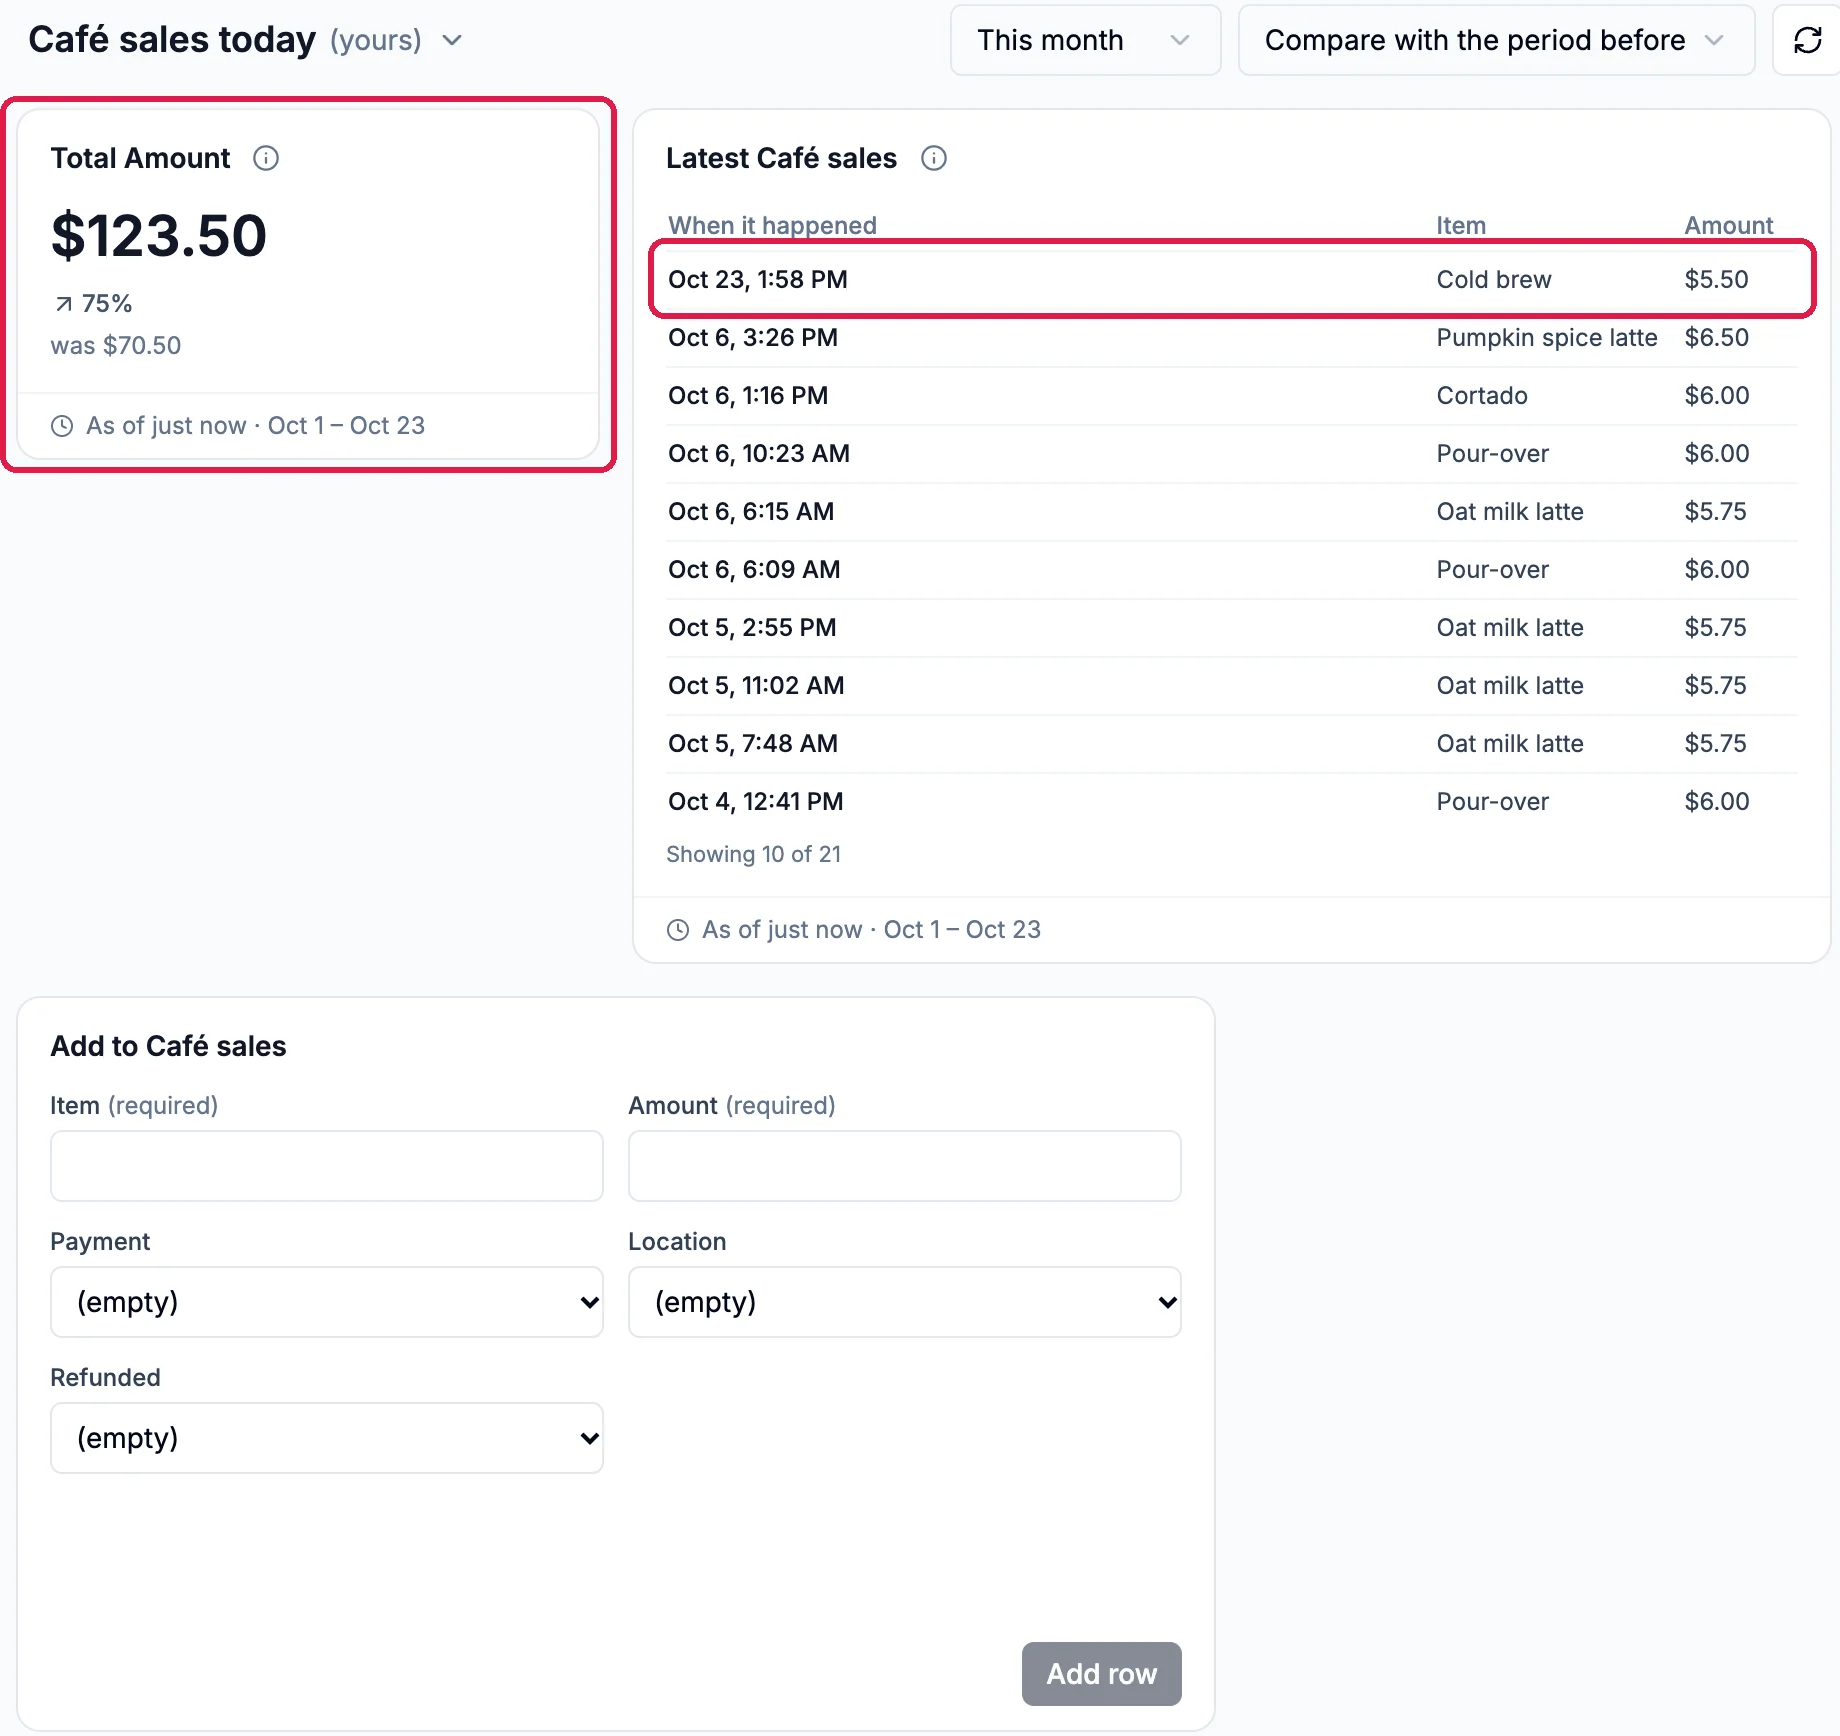Image resolution: width=1840 pixels, height=1736 pixels.
Task: Open the Refunded select box
Action: pos(327,1438)
